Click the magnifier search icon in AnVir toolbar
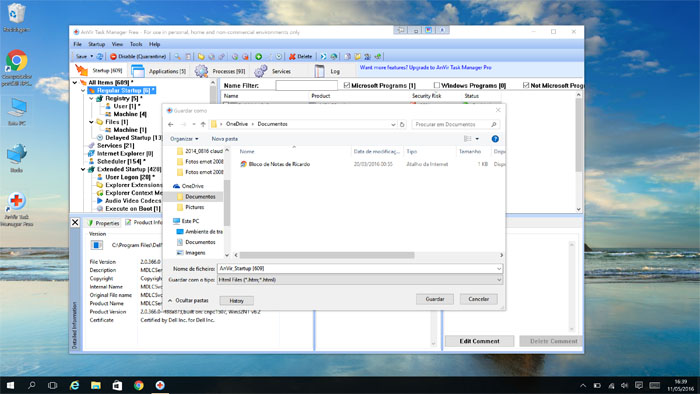Image resolution: width=700 pixels, height=394 pixels. point(178,57)
